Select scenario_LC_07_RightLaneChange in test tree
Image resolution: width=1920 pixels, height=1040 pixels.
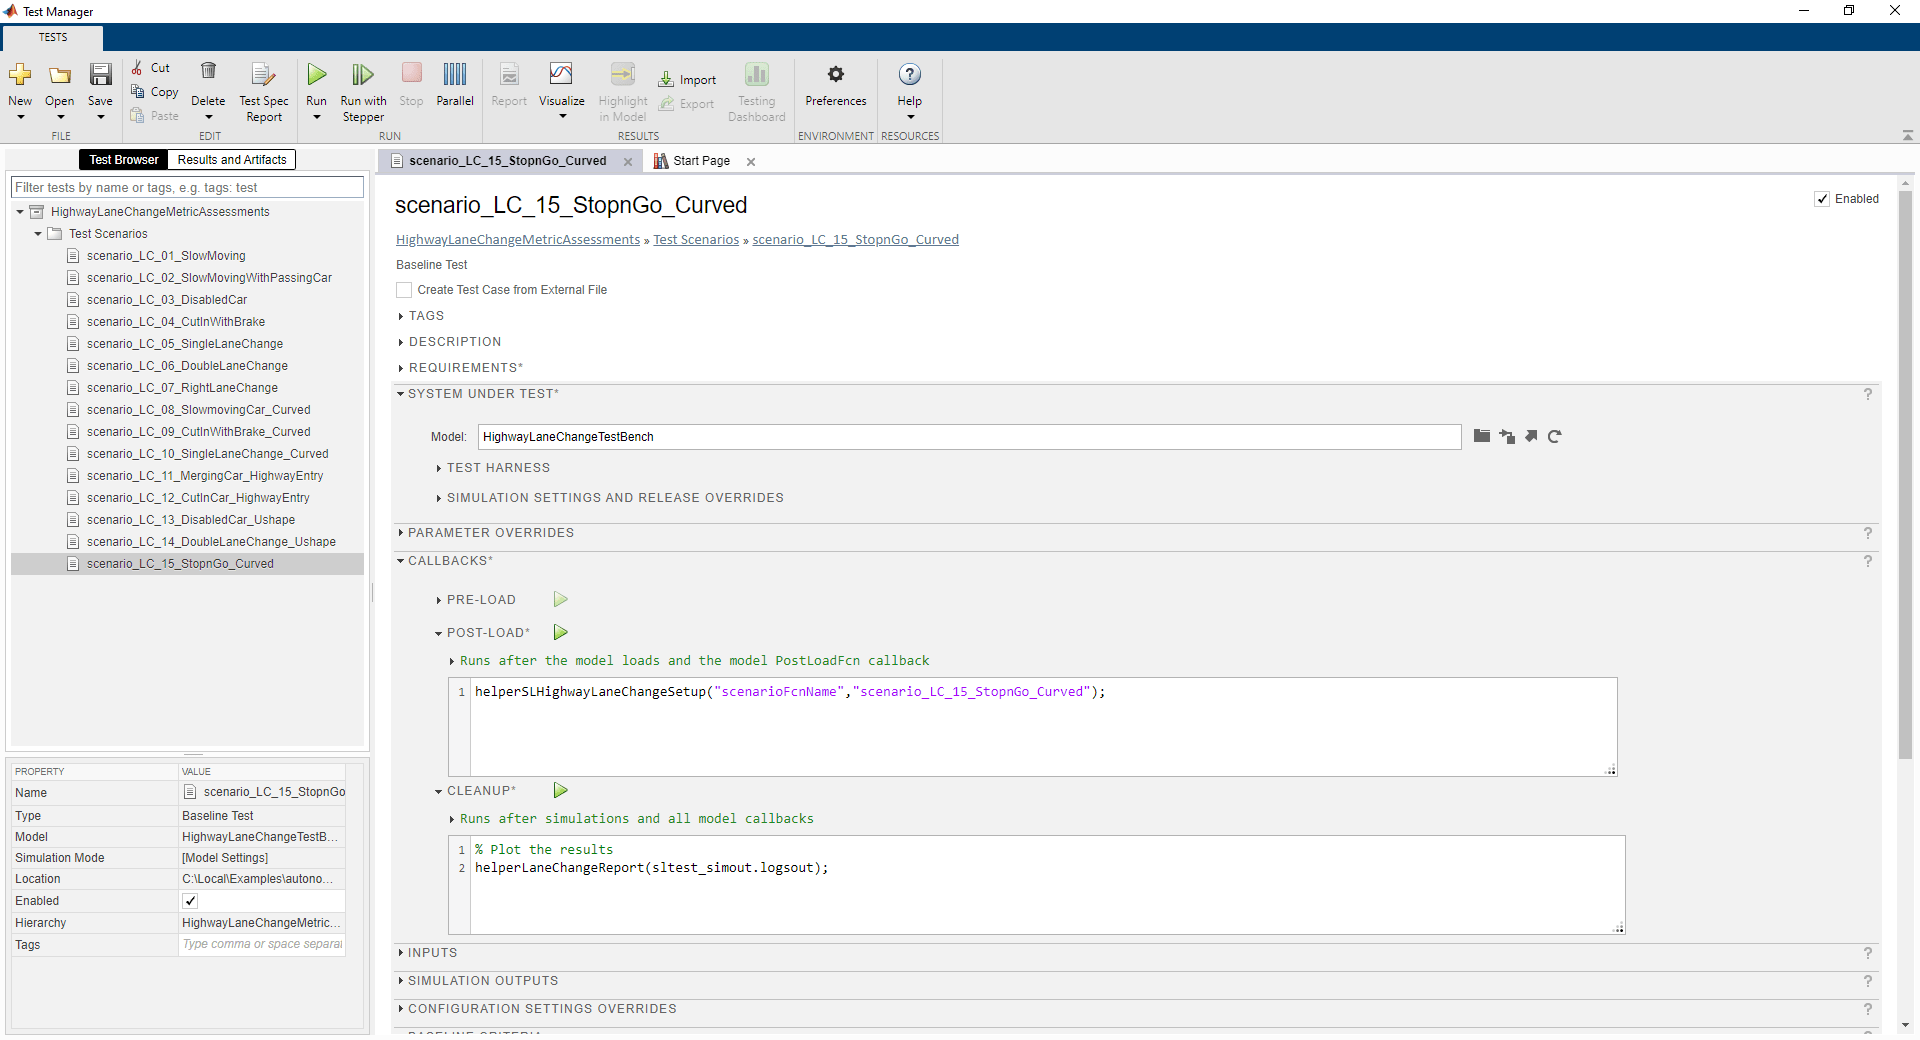click(182, 388)
